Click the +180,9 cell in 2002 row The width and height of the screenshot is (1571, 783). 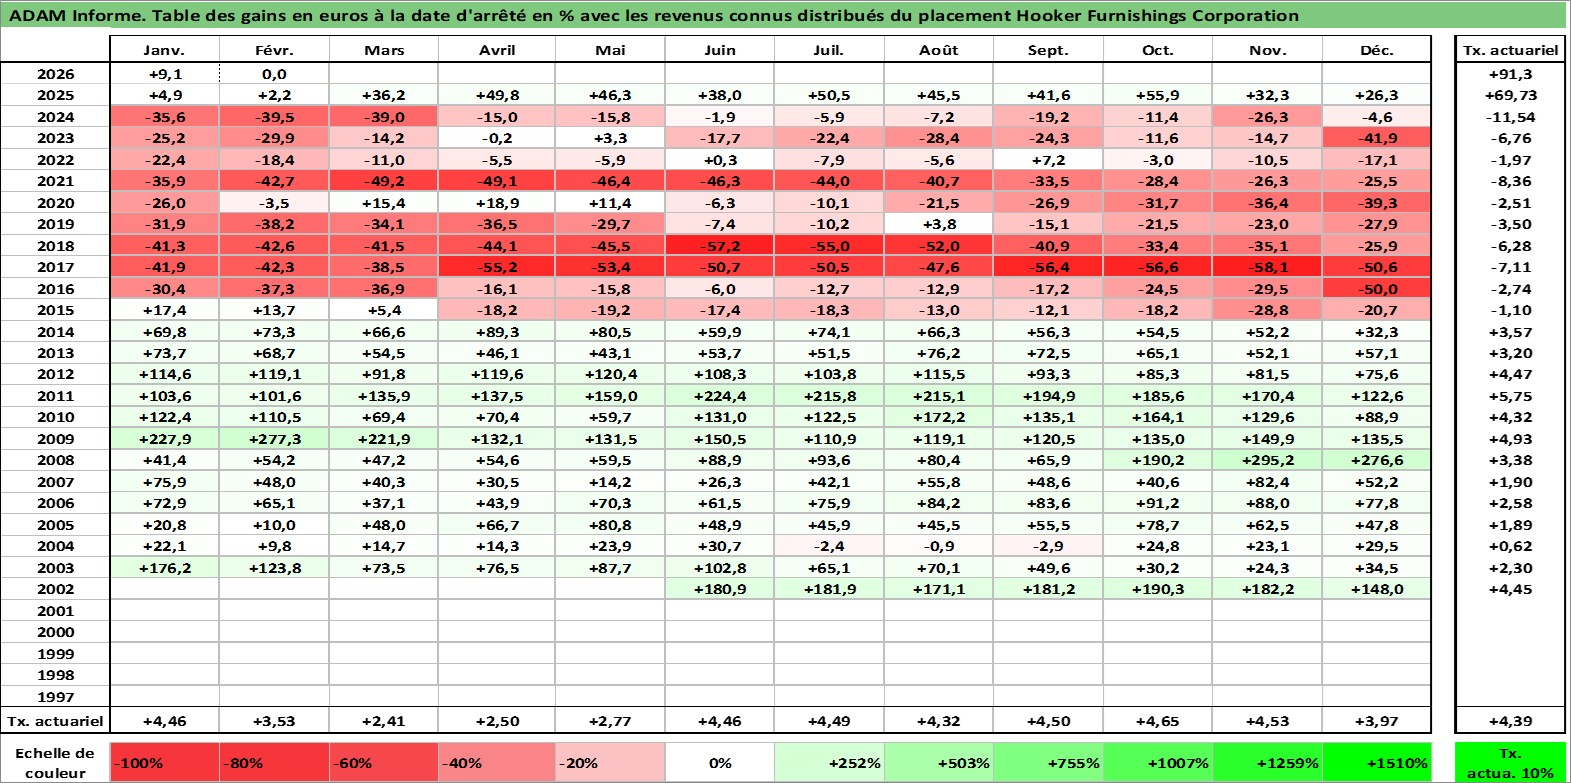(720, 589)
